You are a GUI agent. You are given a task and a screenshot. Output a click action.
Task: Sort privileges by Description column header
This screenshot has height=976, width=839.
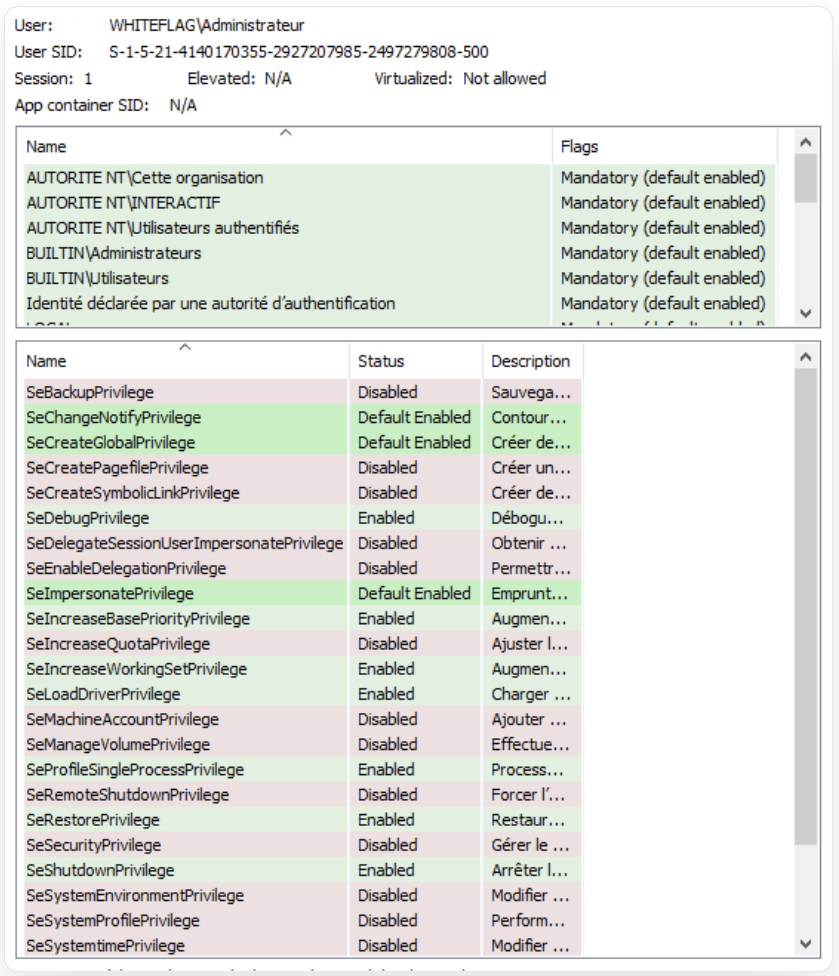530,361
